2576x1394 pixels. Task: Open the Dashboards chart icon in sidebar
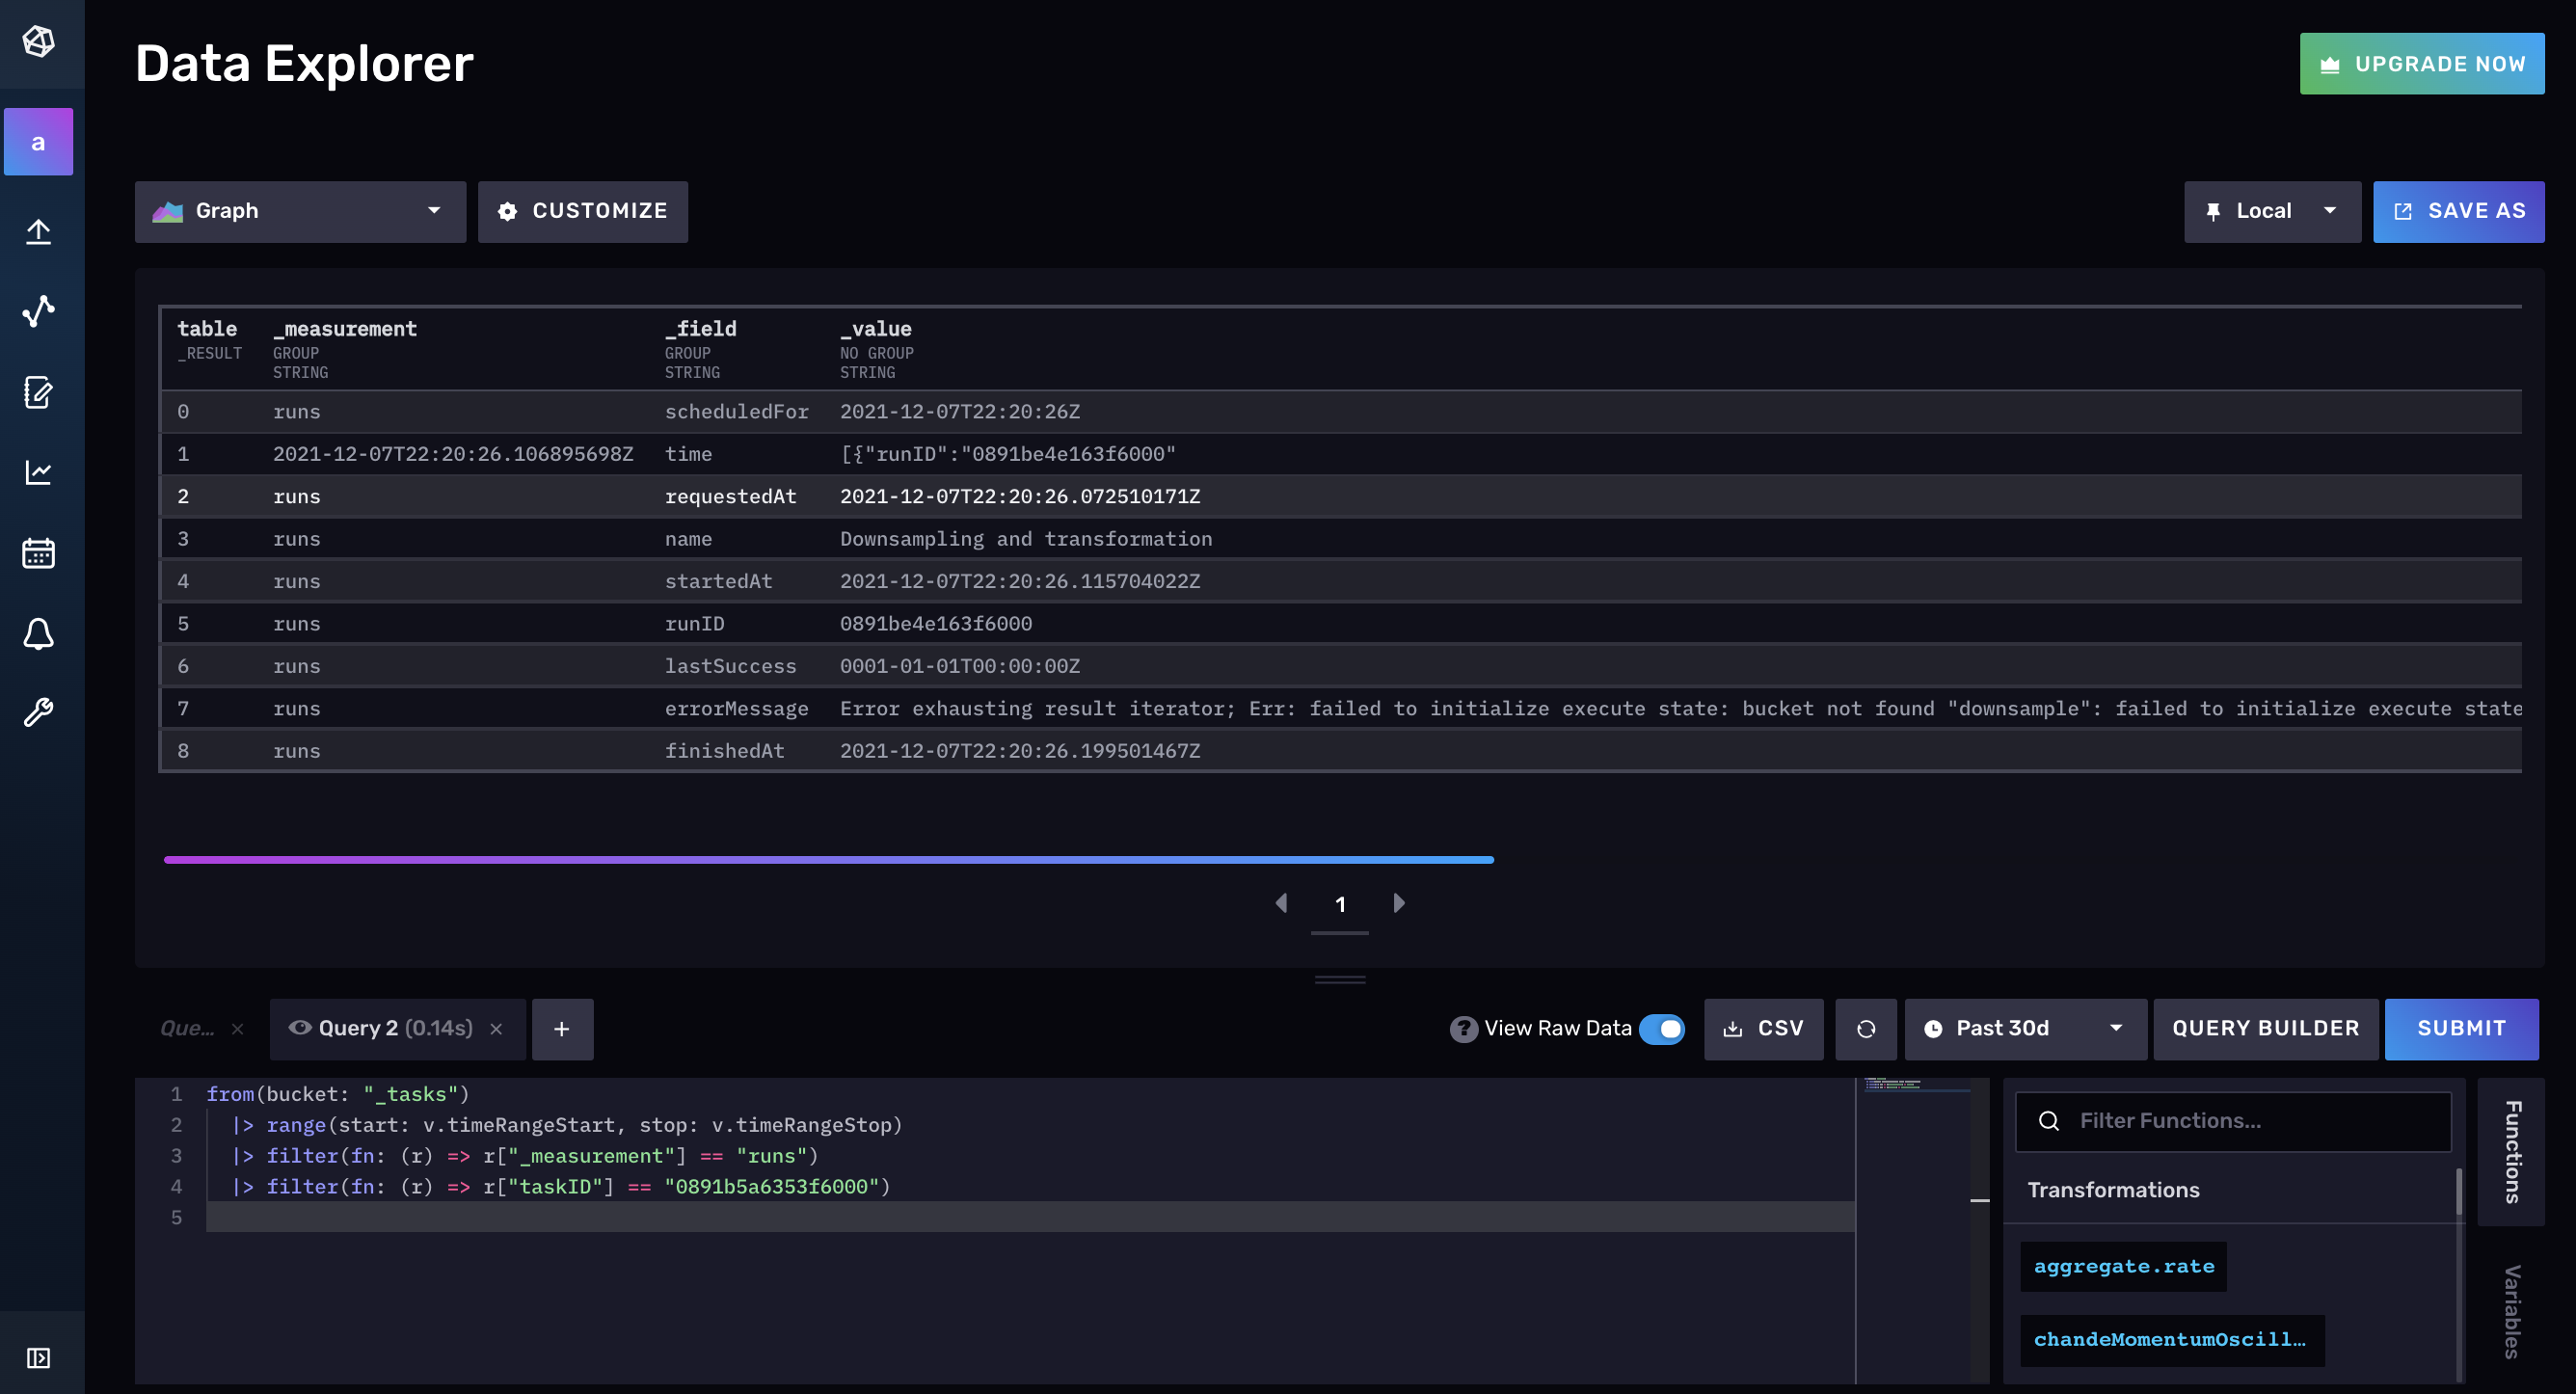coord(39,472)
